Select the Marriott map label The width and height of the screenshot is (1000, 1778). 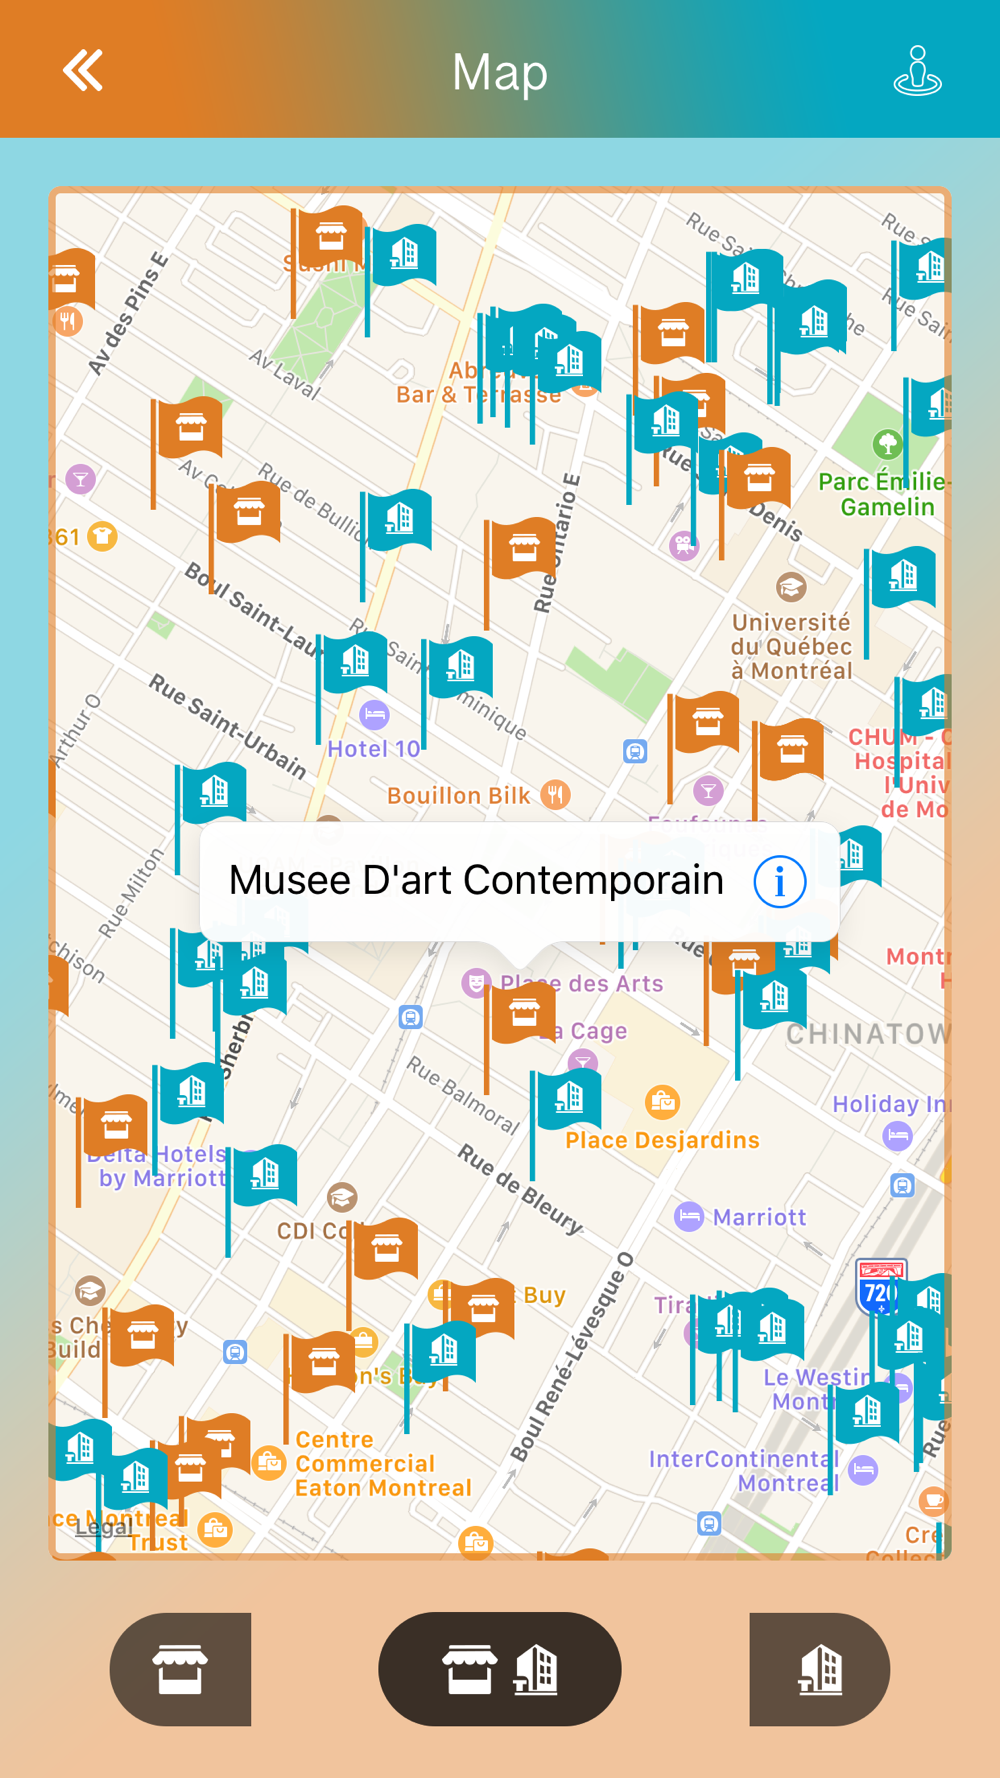coord(759,1217)
